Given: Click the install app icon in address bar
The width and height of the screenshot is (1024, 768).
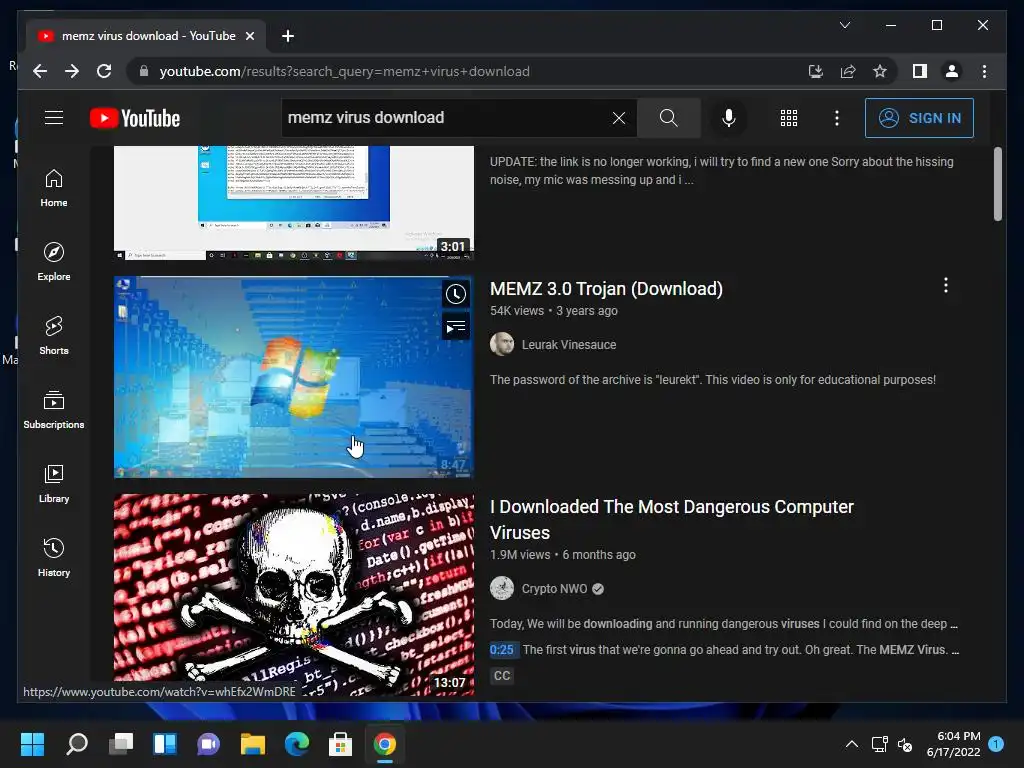Looking at the screenshot, I should [816, 71].
